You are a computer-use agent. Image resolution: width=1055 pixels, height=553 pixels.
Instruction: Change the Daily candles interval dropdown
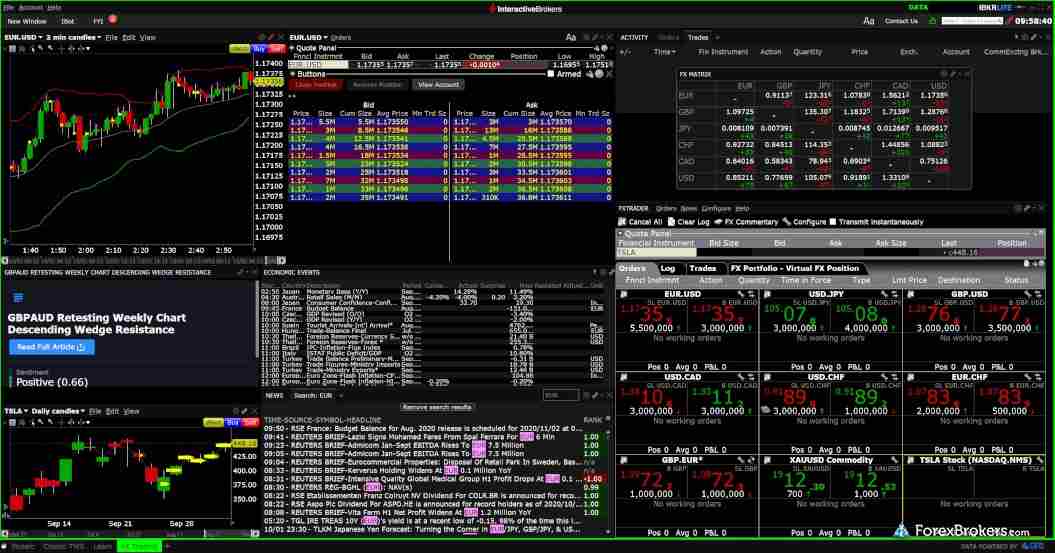coord(58,411)
